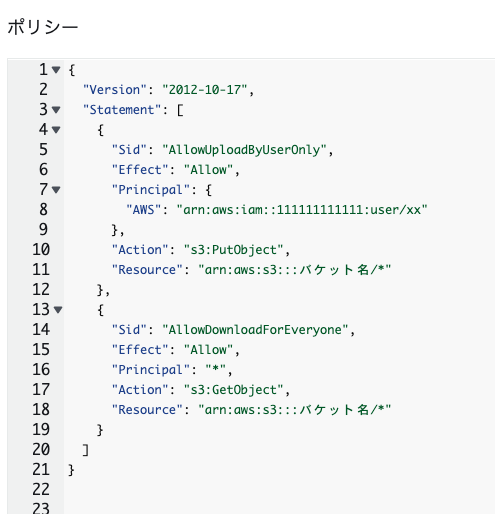Click the Version value "2012-10-17"

(205, 90)
